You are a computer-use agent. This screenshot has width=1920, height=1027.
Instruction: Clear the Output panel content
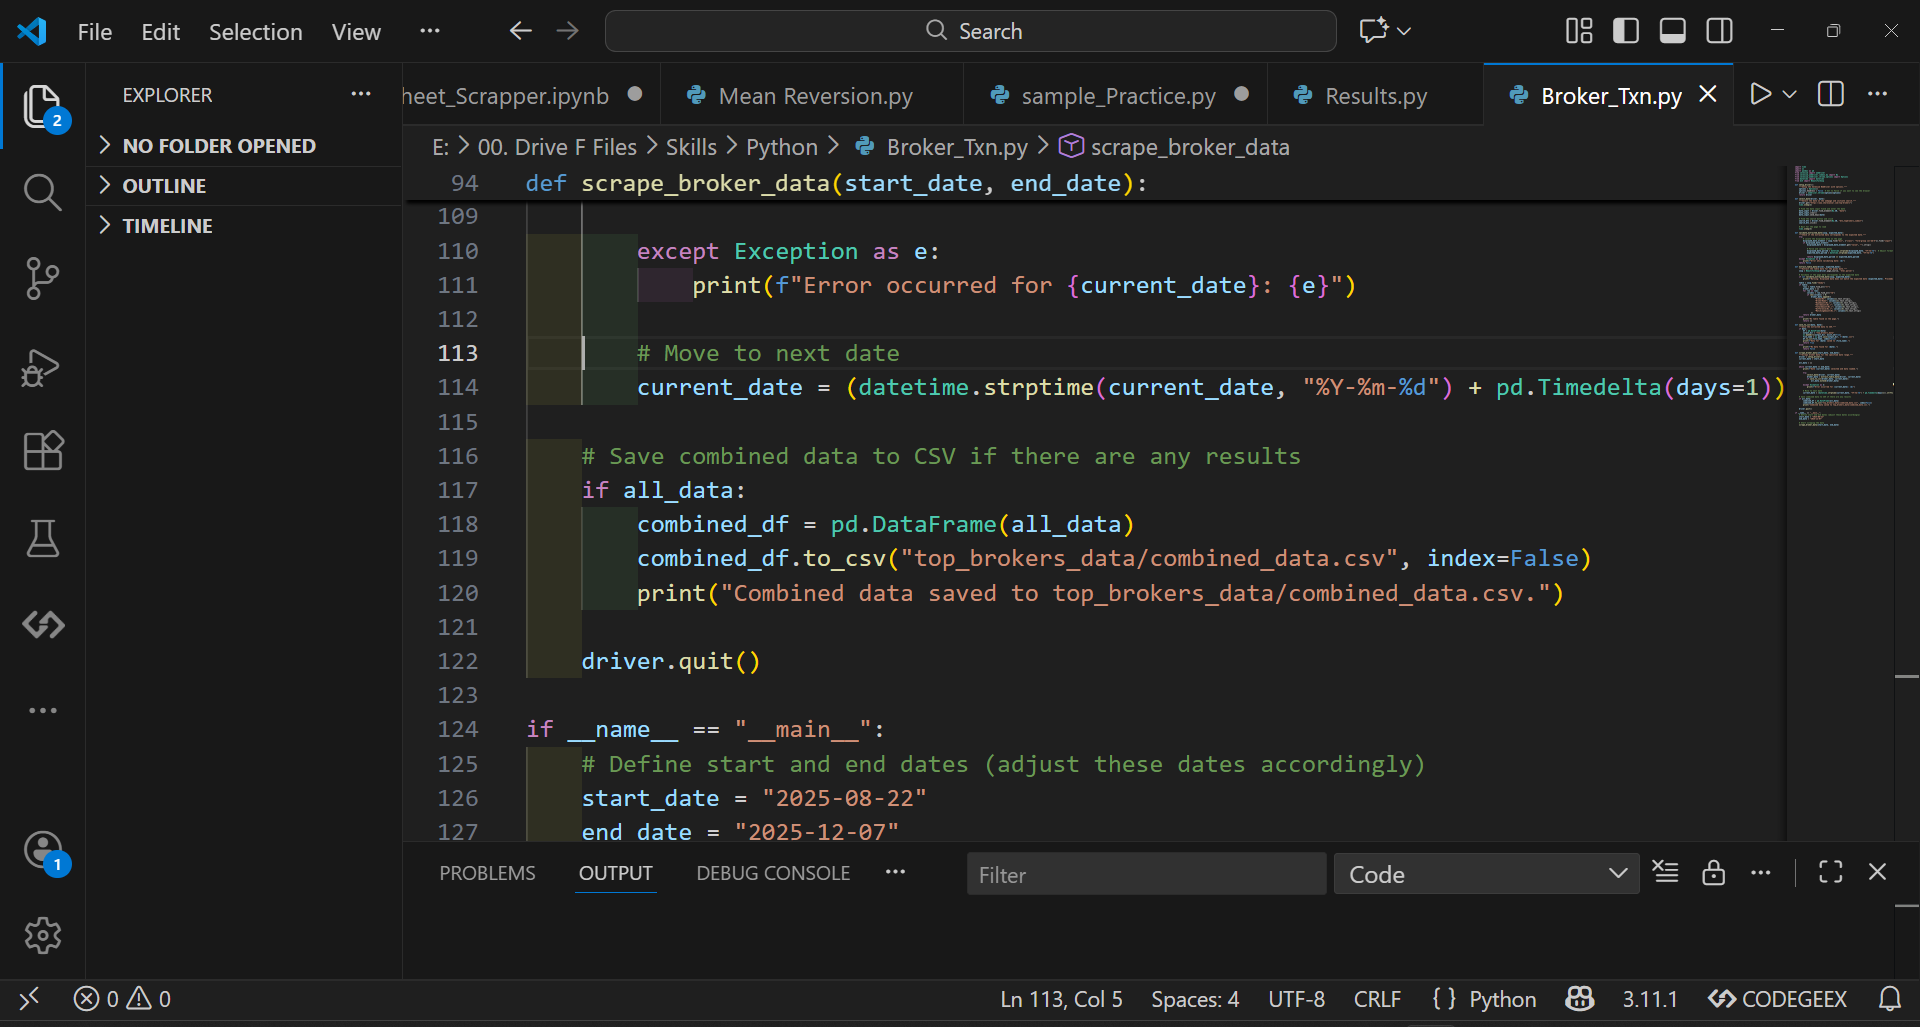(x=1666, y=872)
